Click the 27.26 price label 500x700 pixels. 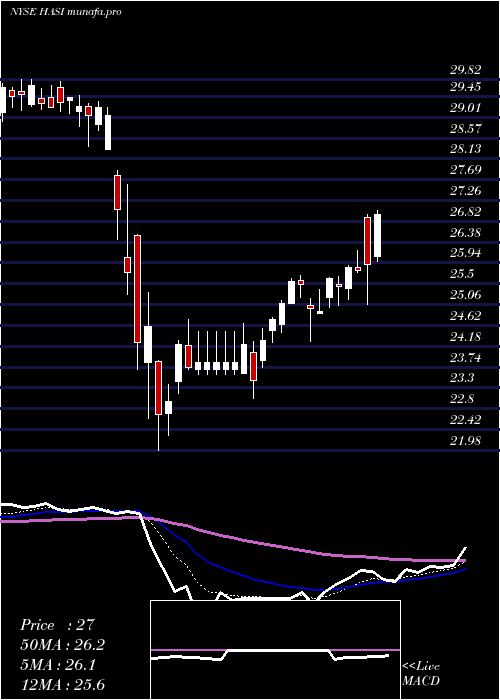point(466,191)
